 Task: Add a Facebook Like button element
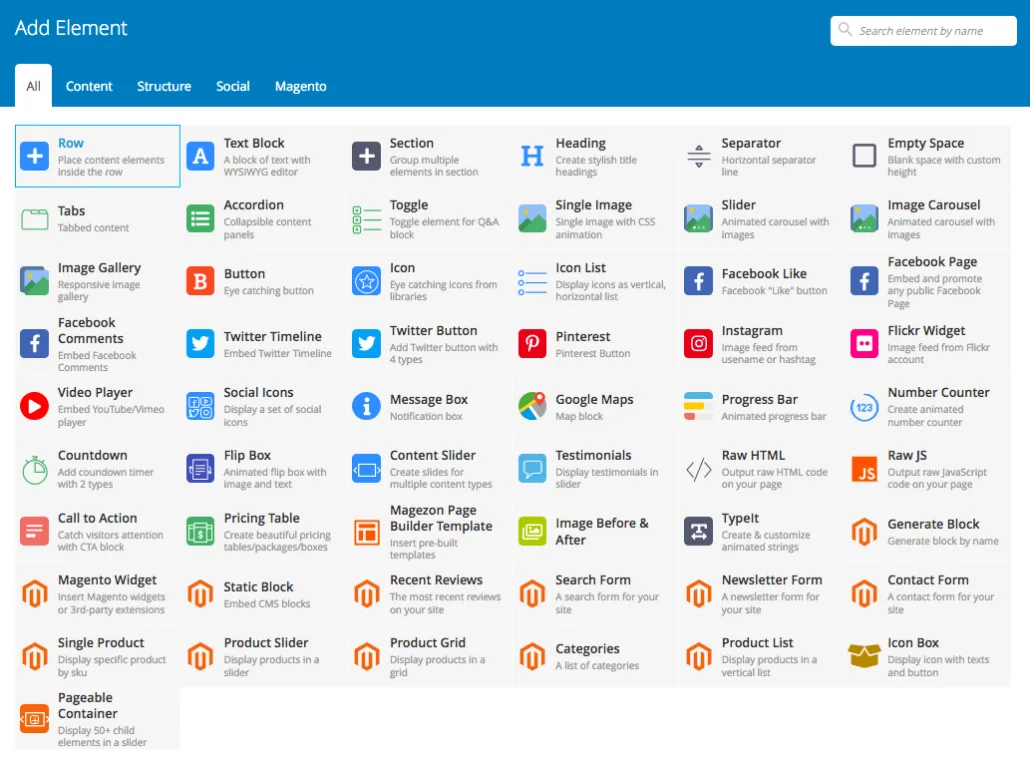click(759, 280)
